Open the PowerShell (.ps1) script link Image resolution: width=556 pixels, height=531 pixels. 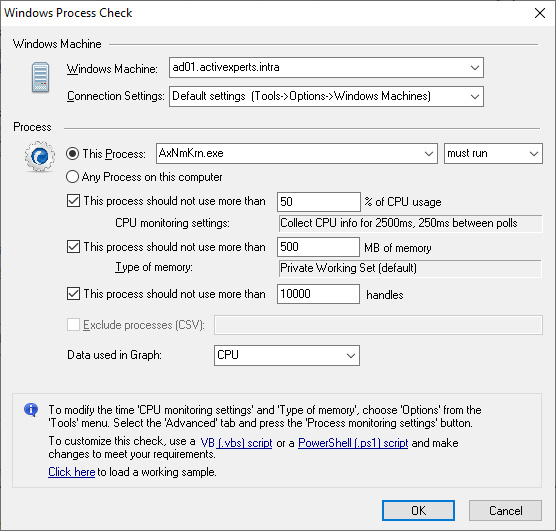353,443
